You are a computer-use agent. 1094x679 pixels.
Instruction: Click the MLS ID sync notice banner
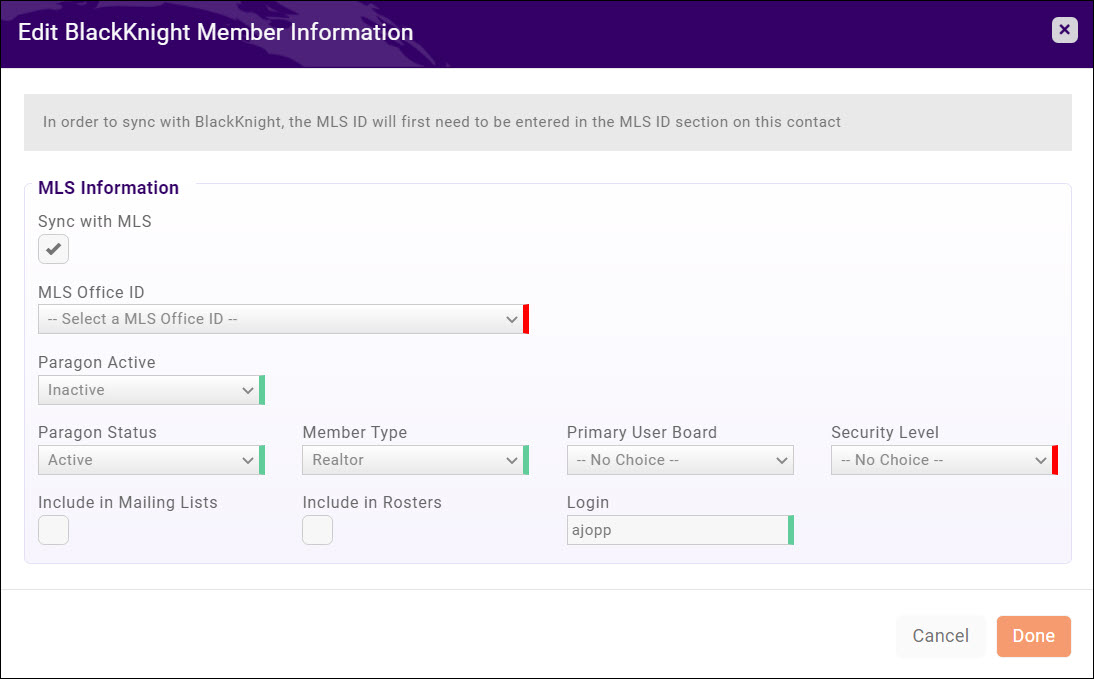pos(547,122)
